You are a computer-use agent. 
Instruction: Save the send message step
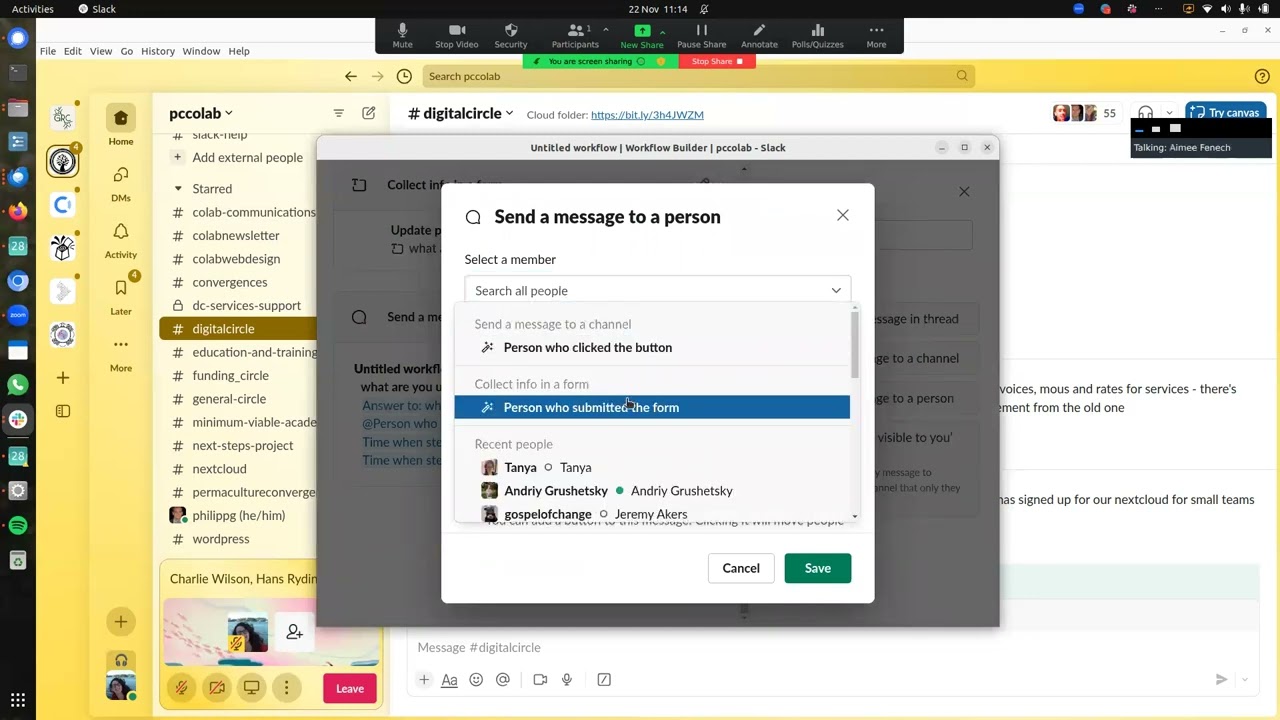point(817,568)
